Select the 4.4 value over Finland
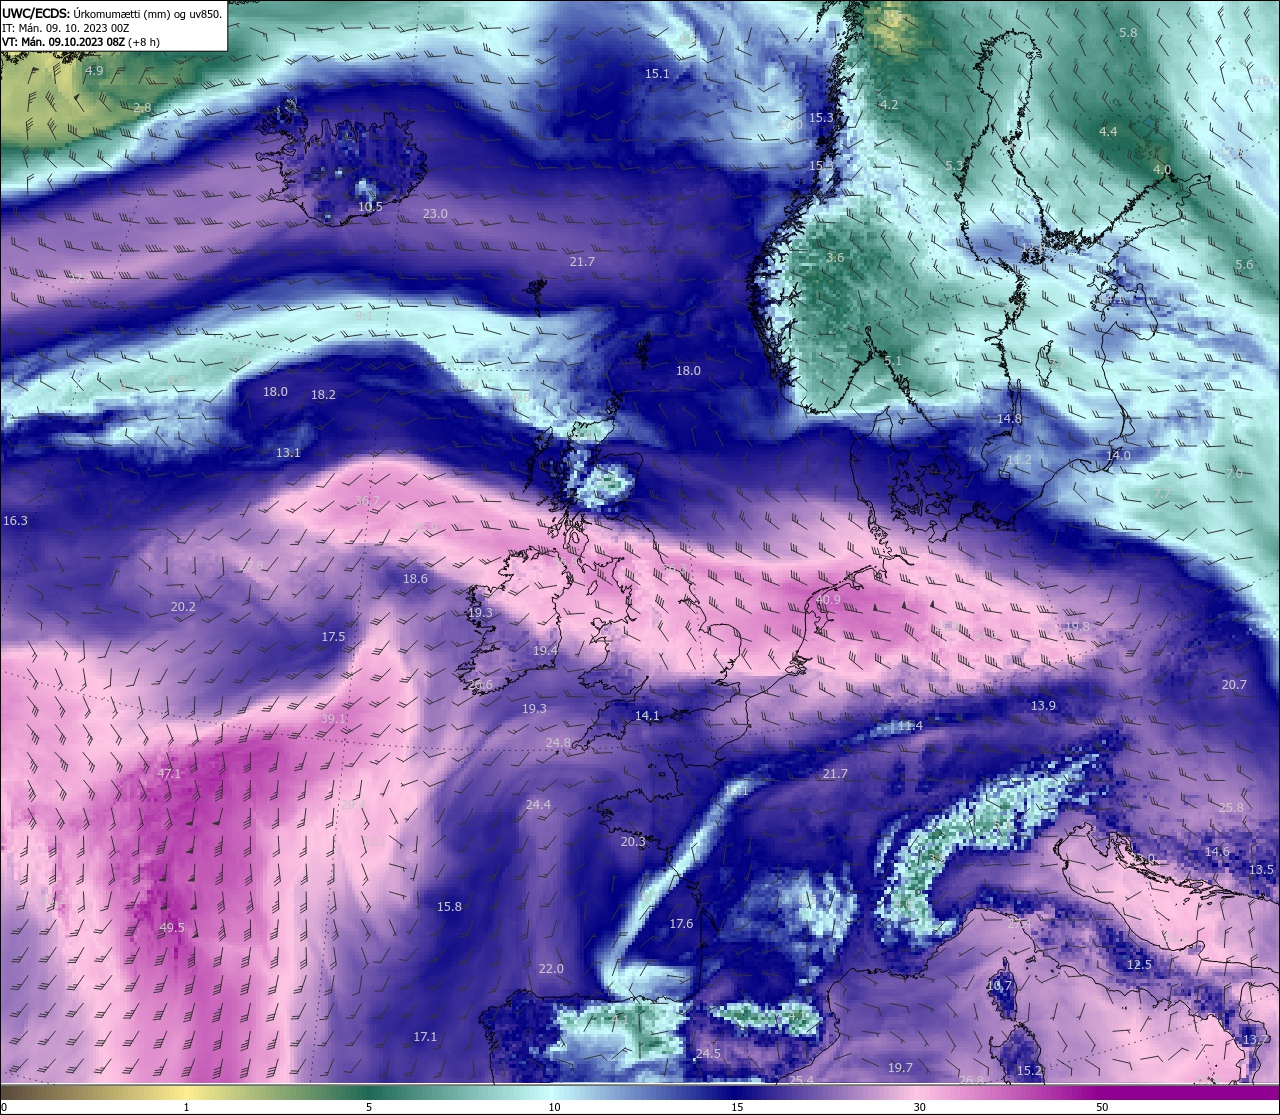This screenshot has width=1280, height=1115. [x=1108, y=132]
